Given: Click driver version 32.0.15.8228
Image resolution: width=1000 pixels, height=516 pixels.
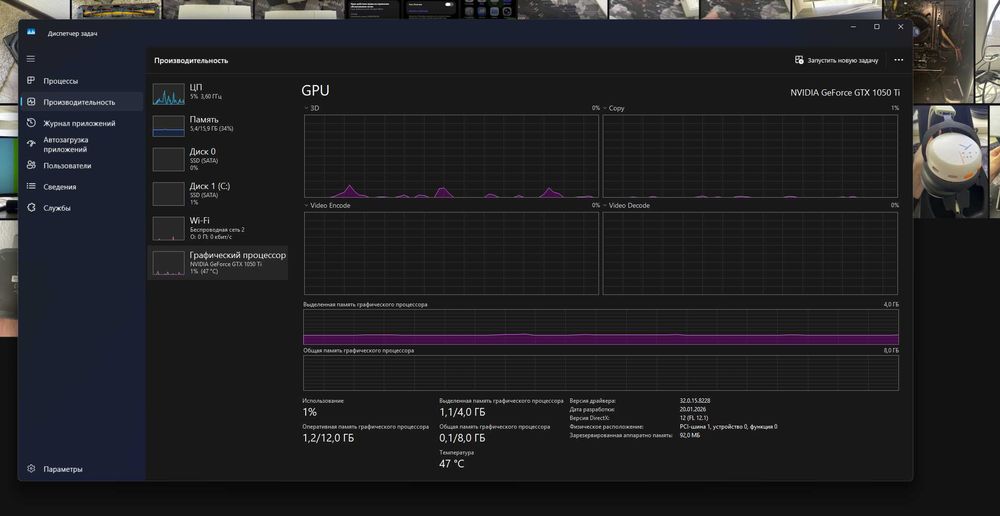Looking at the screenshot, I should [695, 401].
